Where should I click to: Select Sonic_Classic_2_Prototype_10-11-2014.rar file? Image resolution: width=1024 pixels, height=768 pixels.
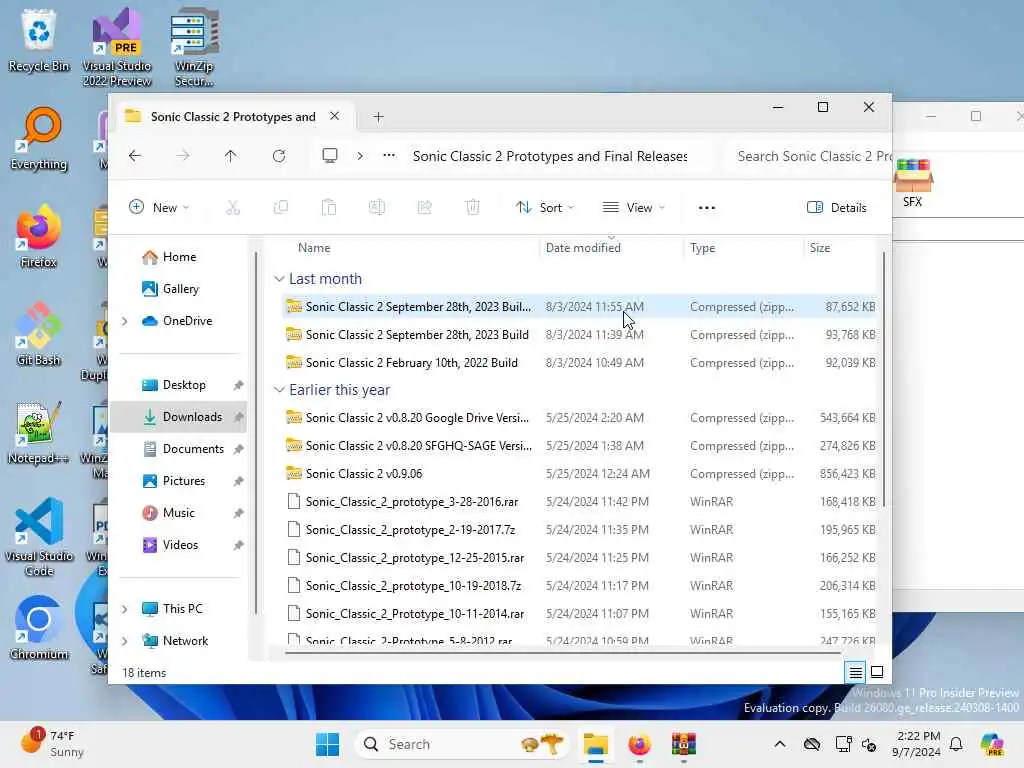[x=579, y=614]
